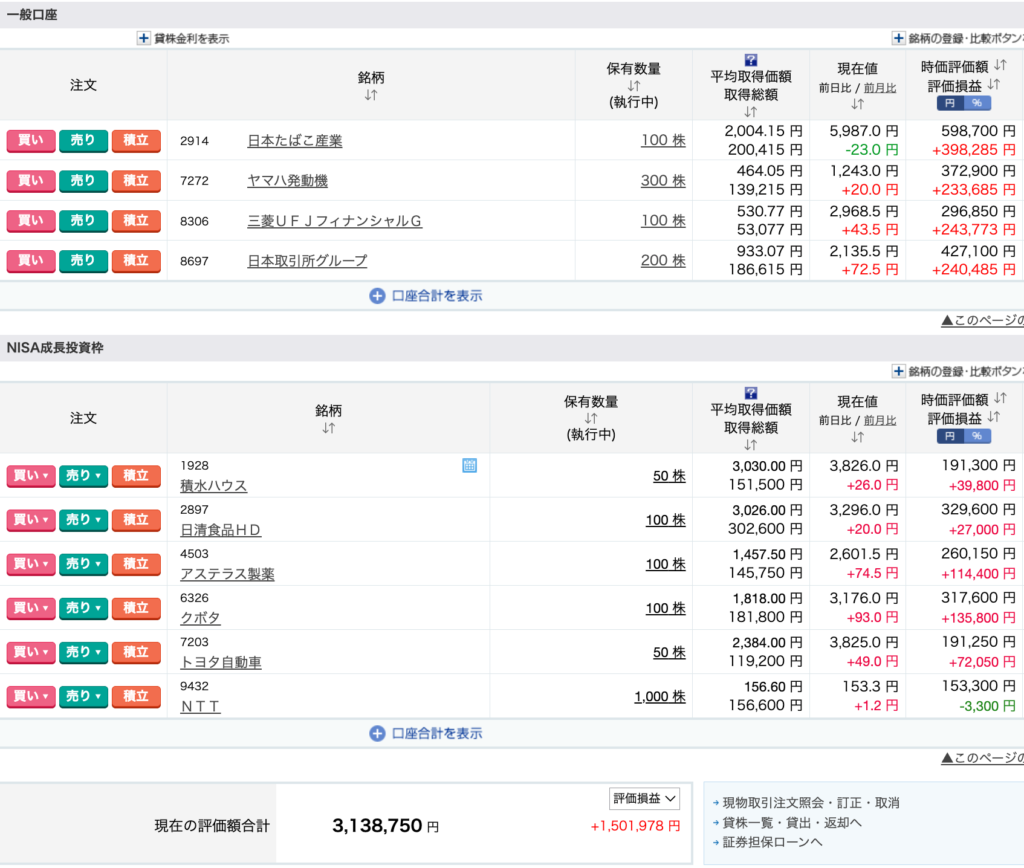The width and height of the screenshot is (1024, 868).
Task: Open the 日本たばこ産業 stock link
Action: pyautogui.click(x=294, y=141)
